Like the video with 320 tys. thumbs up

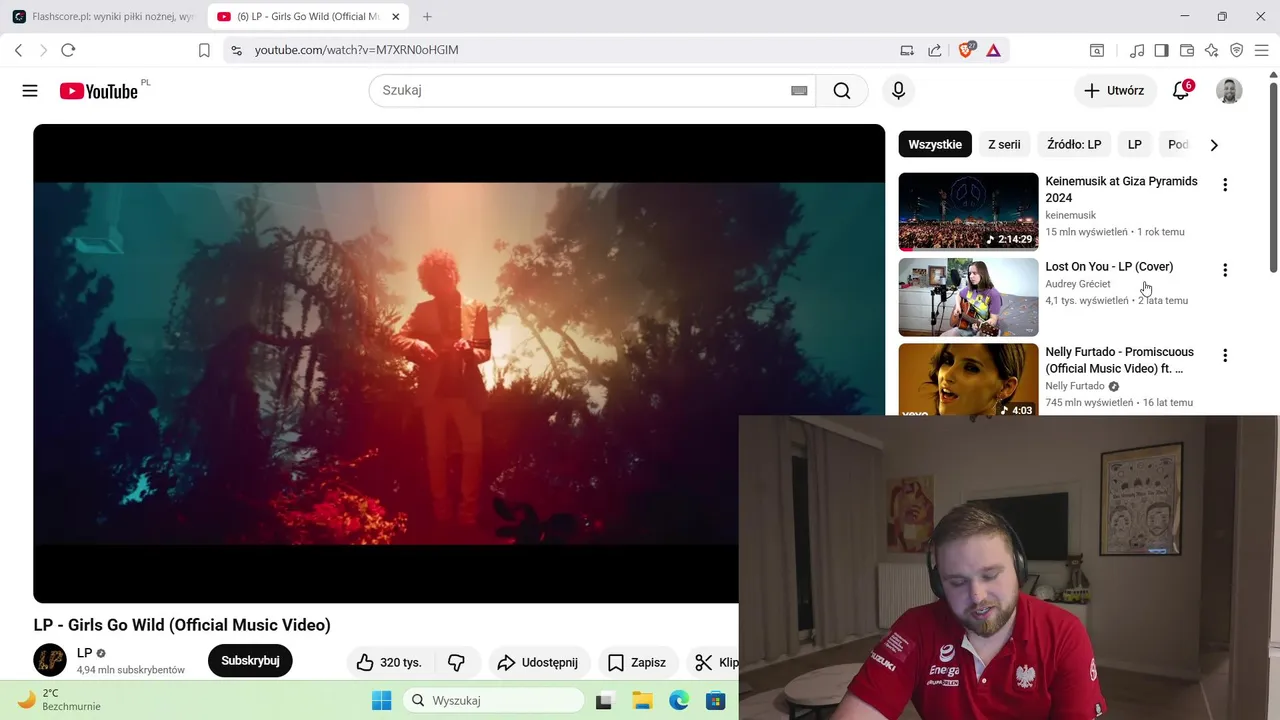tap(390, 662)
